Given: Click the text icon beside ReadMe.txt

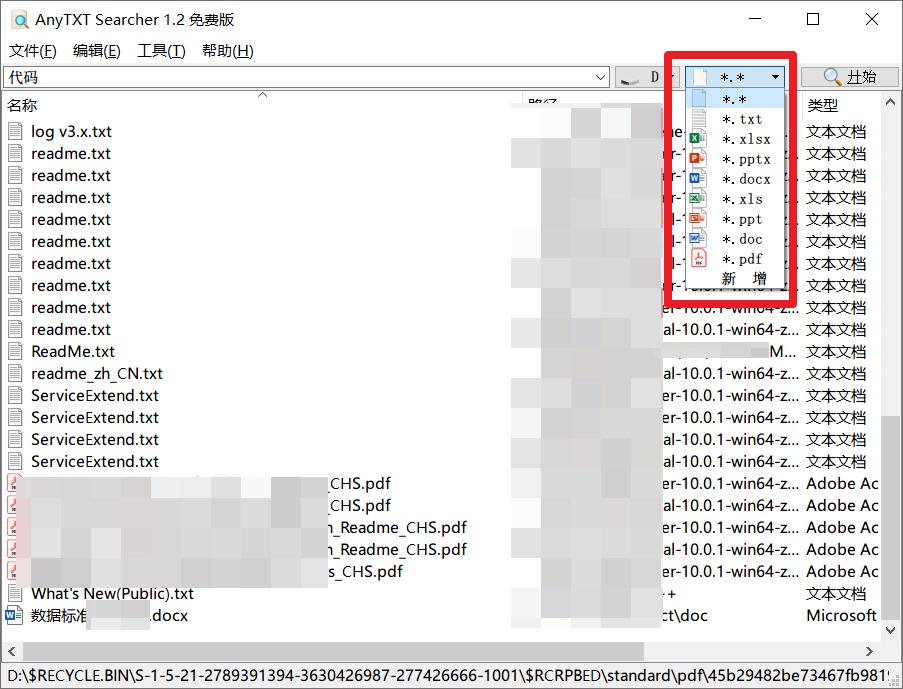Looking at the screenshot, I should 16,351.
